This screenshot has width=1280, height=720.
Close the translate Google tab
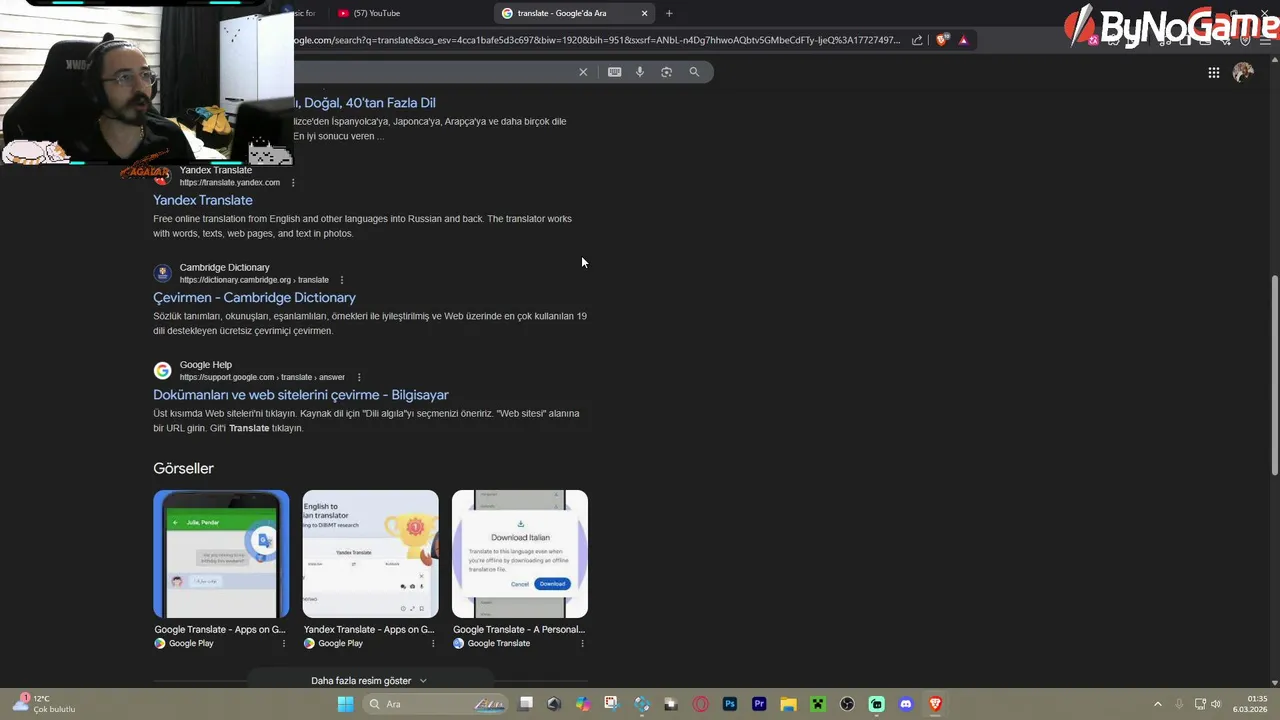[644, 13]
